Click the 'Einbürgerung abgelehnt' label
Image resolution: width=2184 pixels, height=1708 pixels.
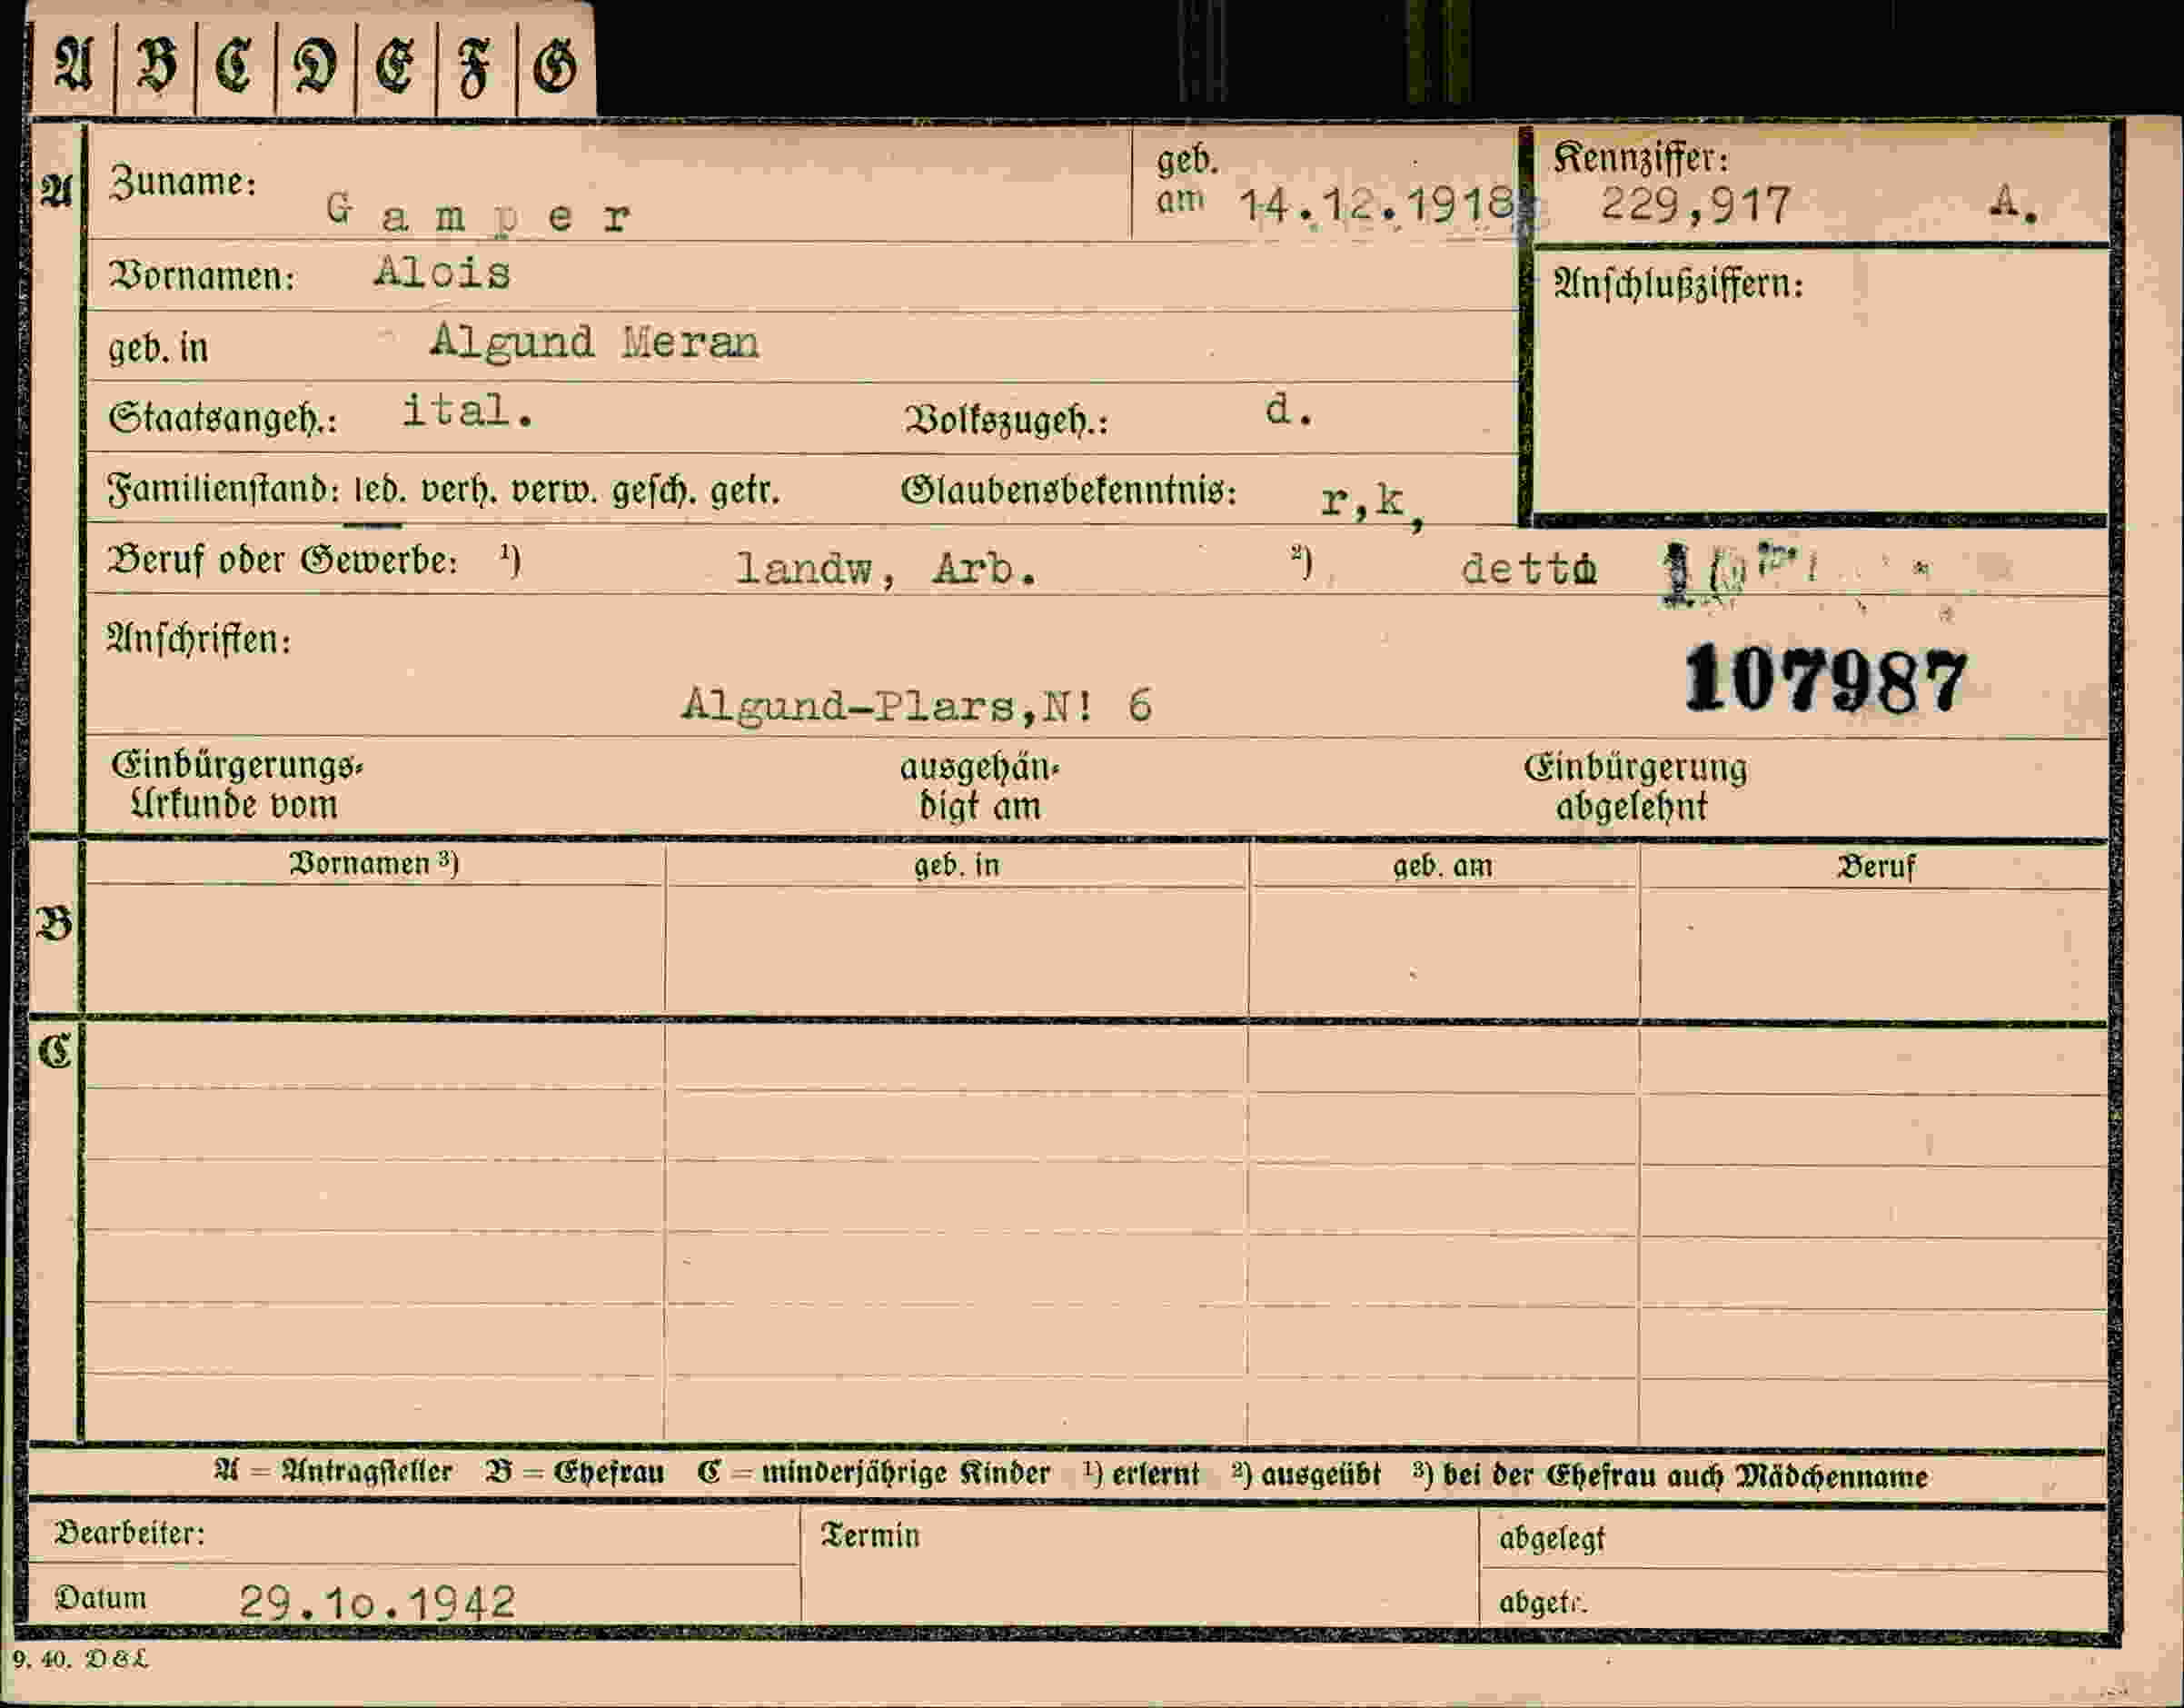pyautogui.click(x=1635, y=787)
